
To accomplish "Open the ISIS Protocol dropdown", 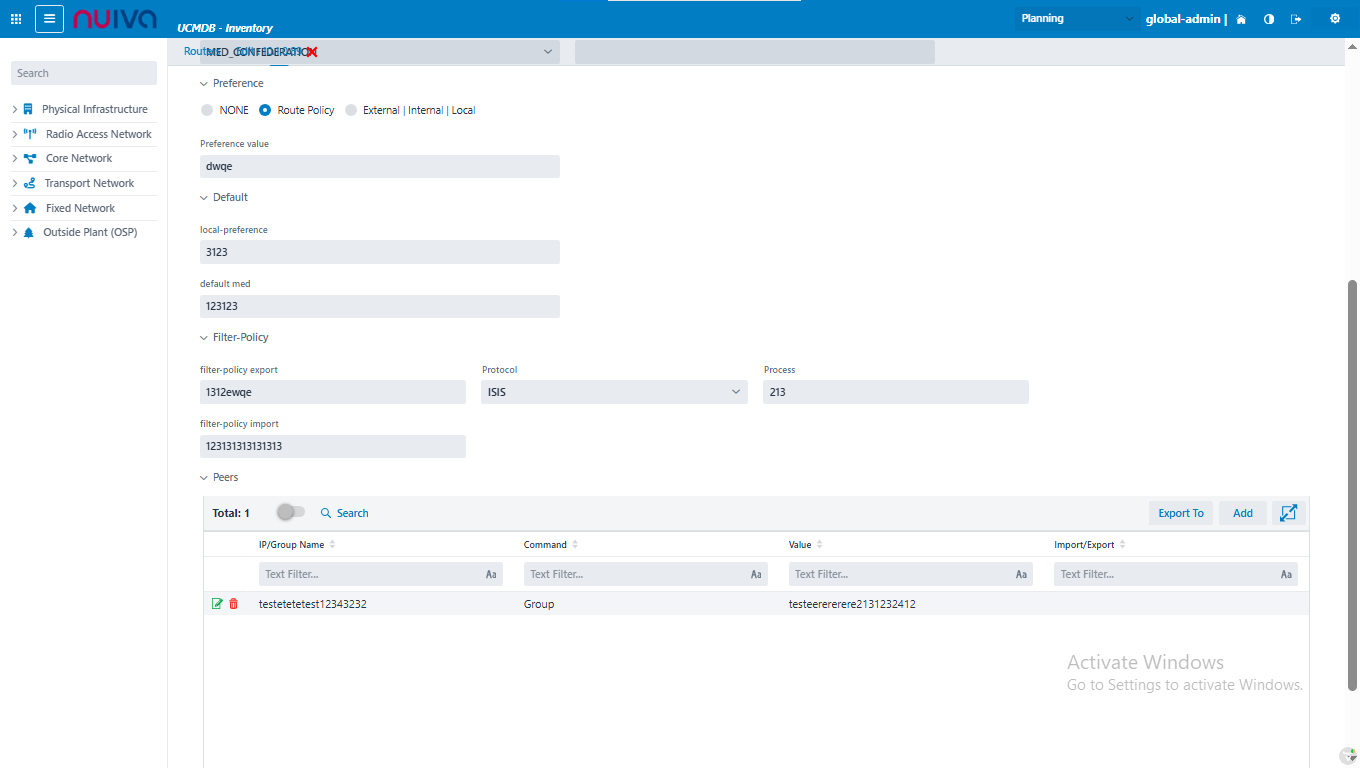I will coord(614,392).
